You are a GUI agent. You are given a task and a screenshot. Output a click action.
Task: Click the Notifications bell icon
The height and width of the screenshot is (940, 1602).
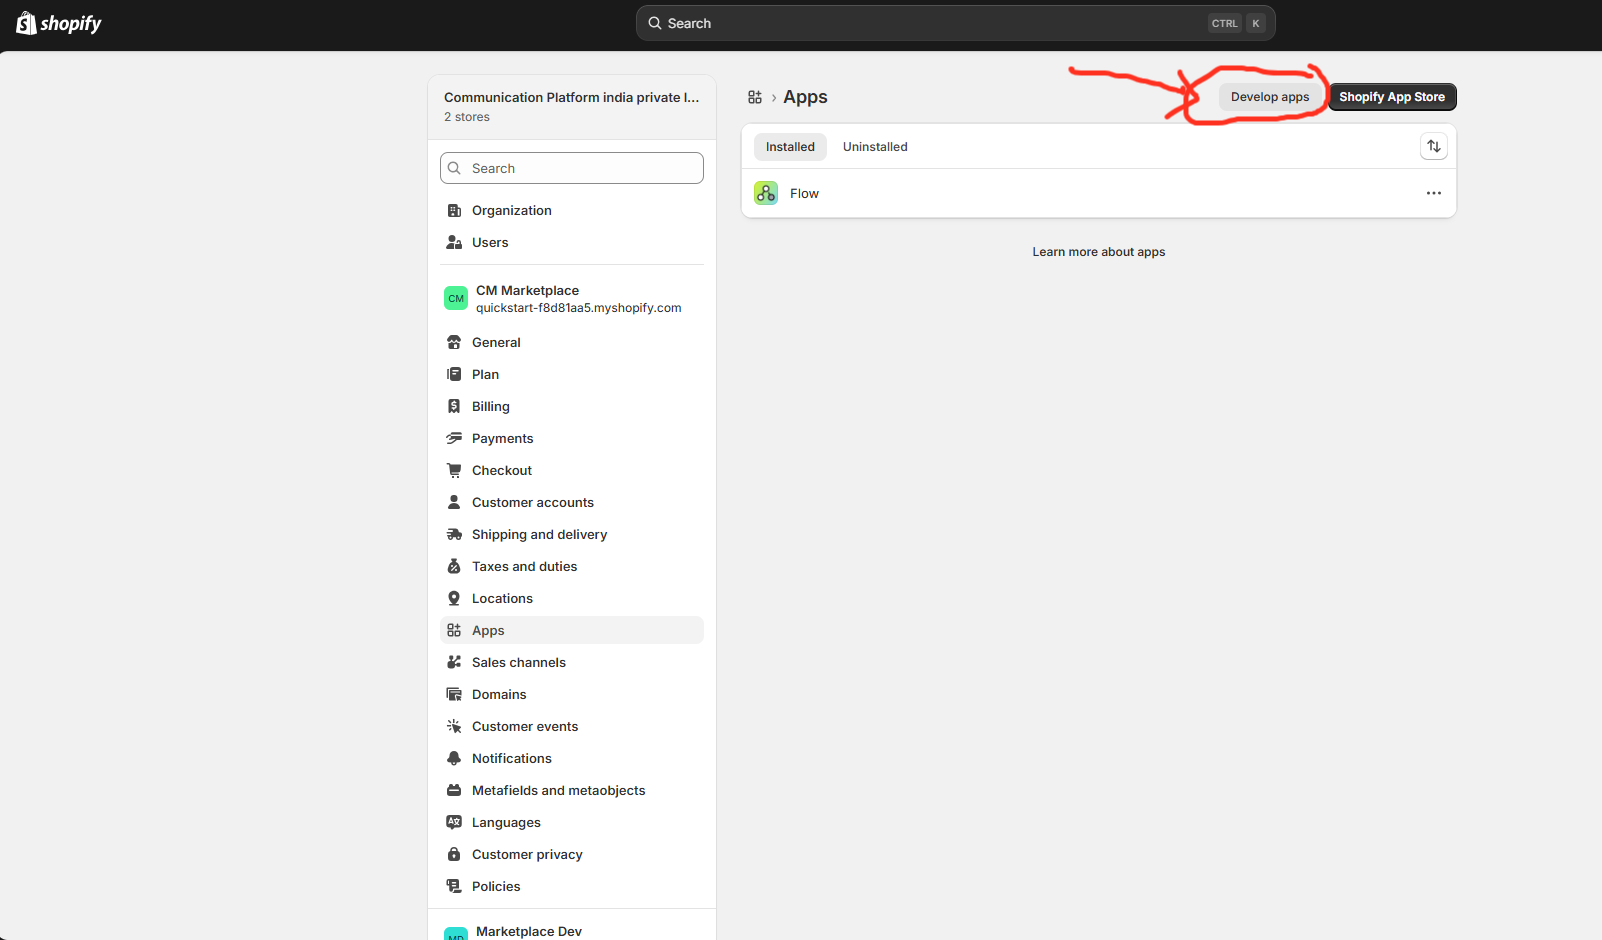454,758
